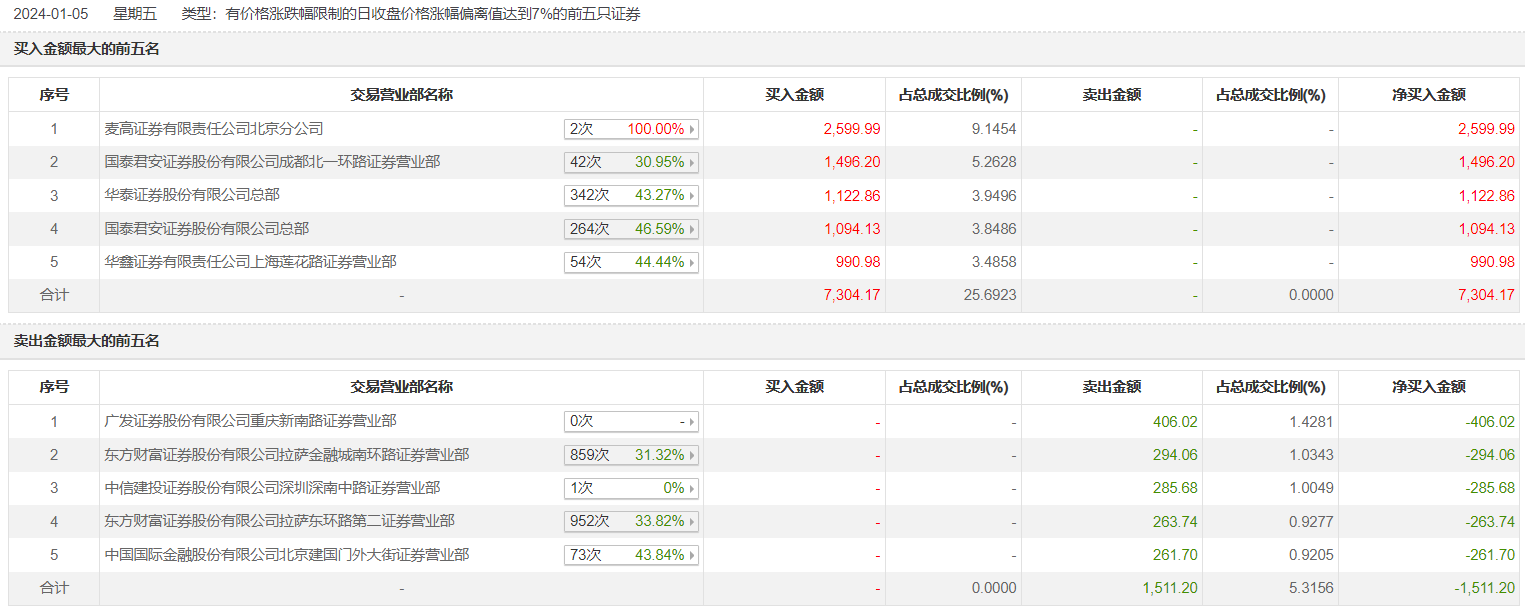
Task: Expand 东方财富拉萨金融城南环路 859次 dropdown
Action: 631,455
